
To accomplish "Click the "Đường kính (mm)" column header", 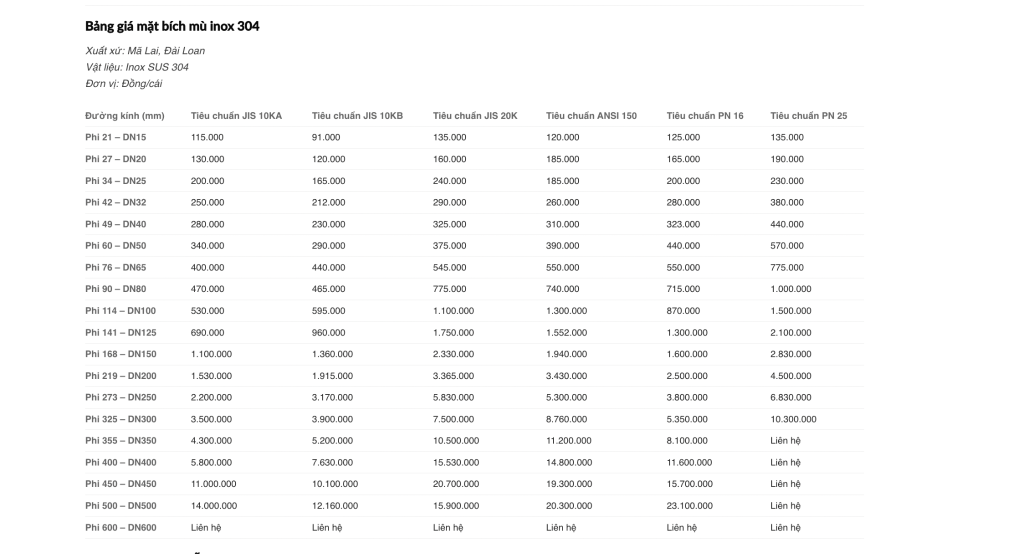I will click(125, 116).
